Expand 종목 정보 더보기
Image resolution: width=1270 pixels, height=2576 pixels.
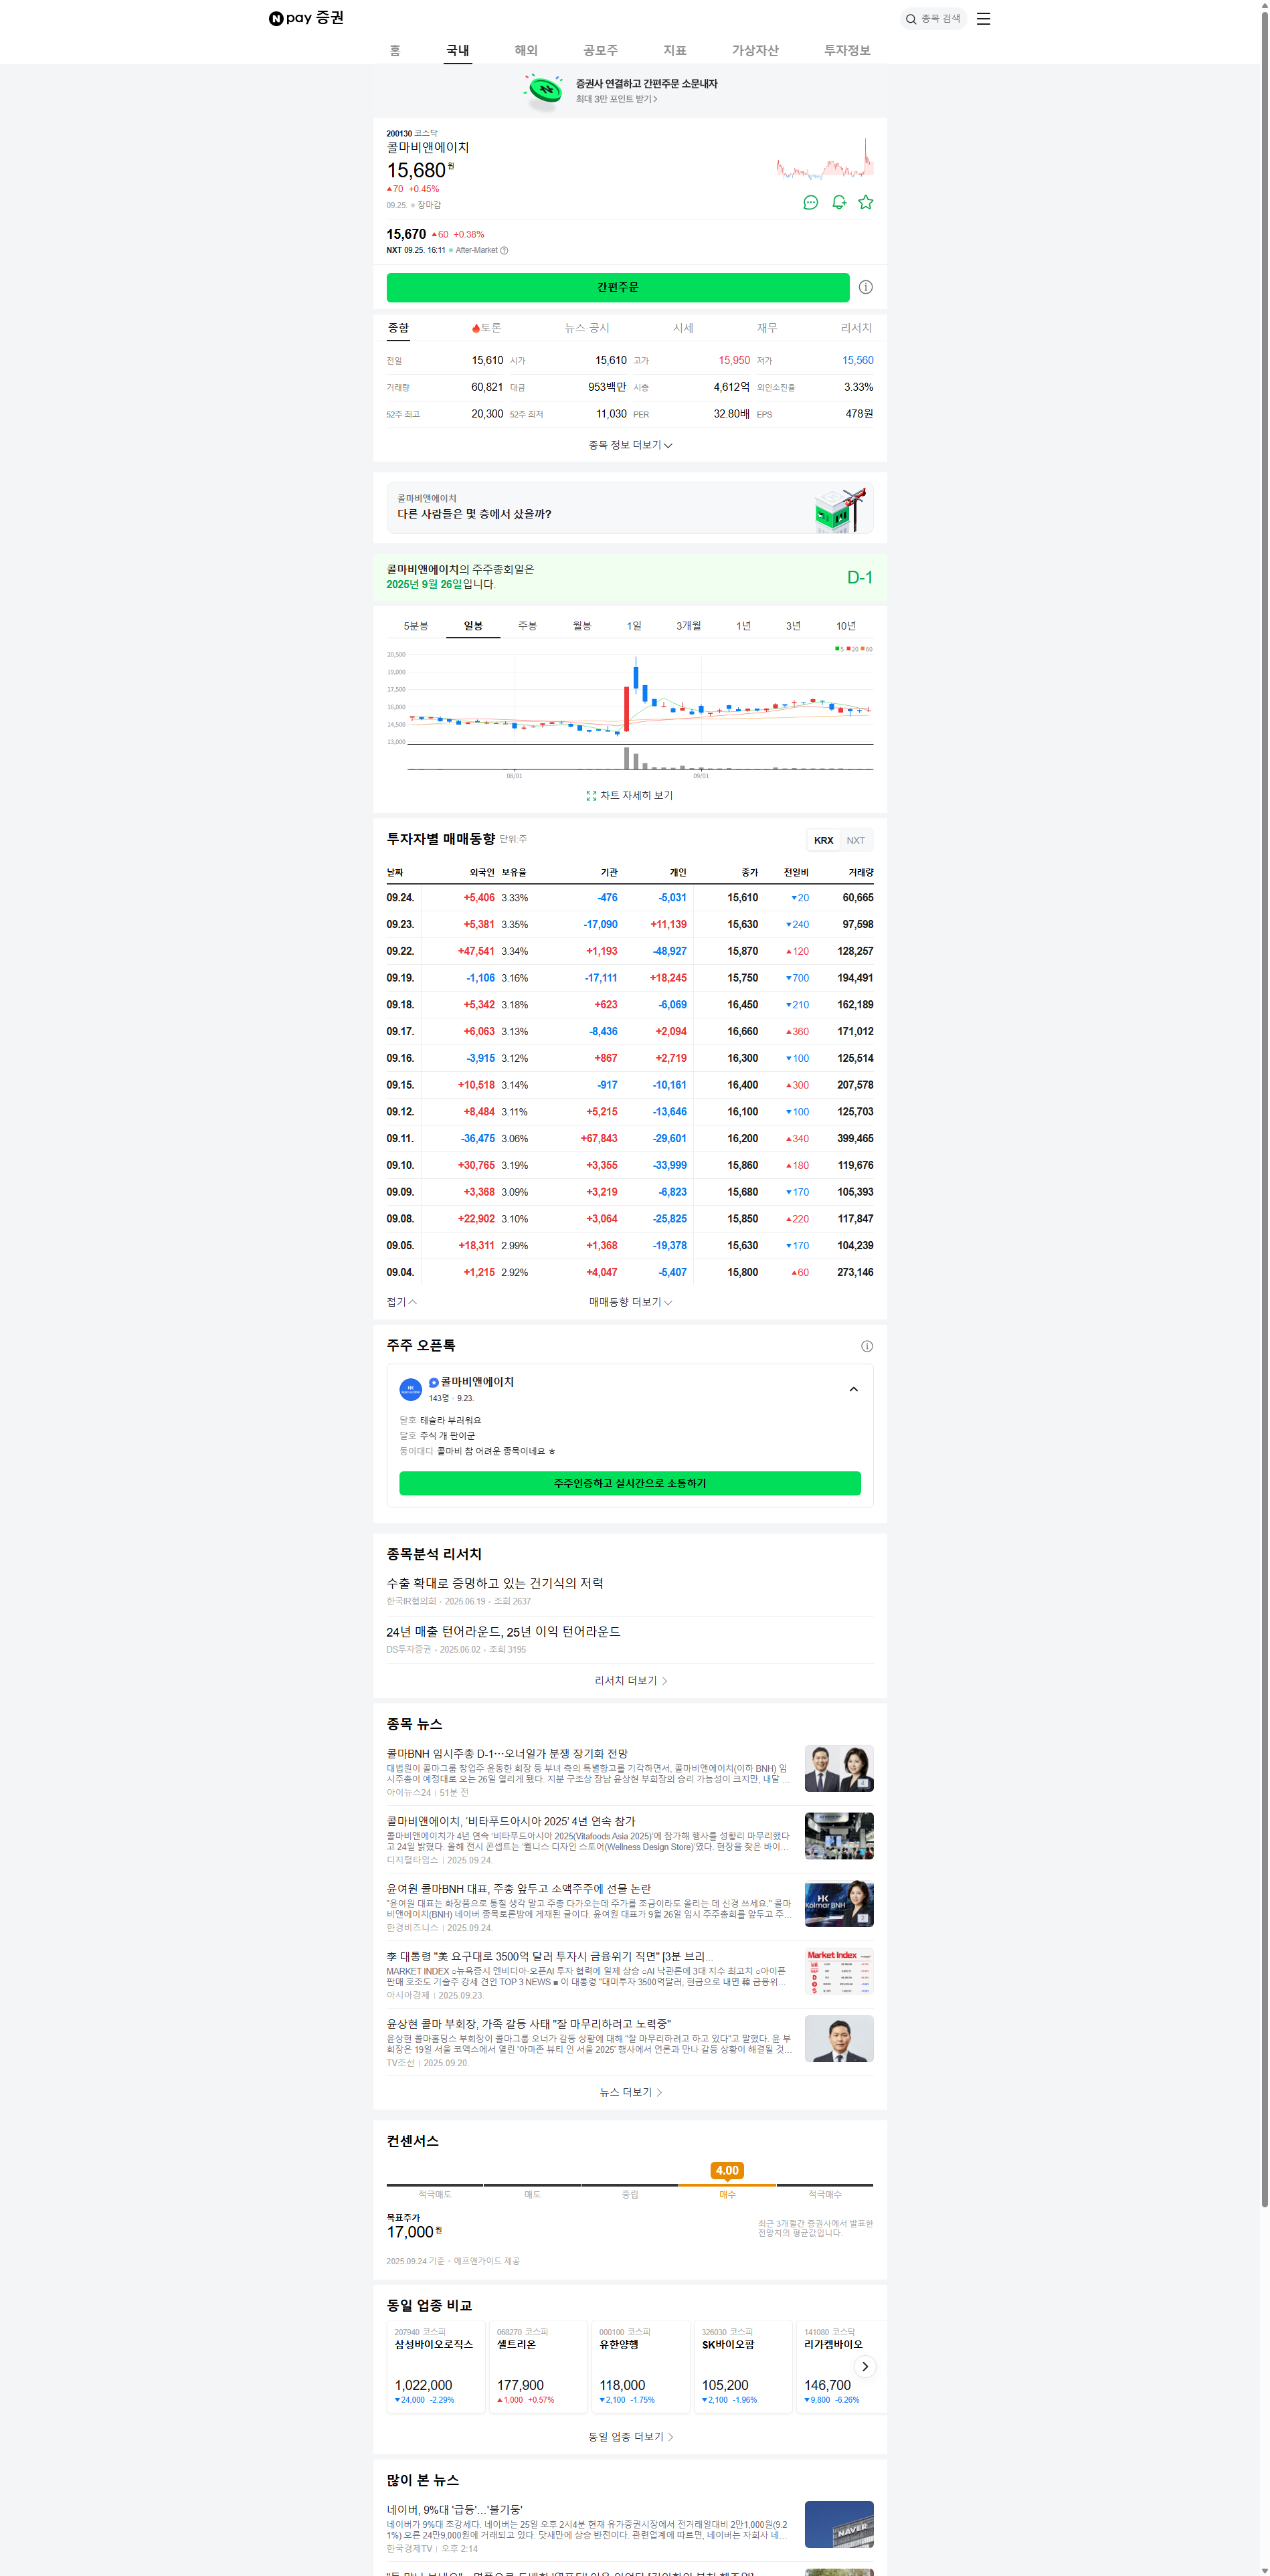pos(630,445)
